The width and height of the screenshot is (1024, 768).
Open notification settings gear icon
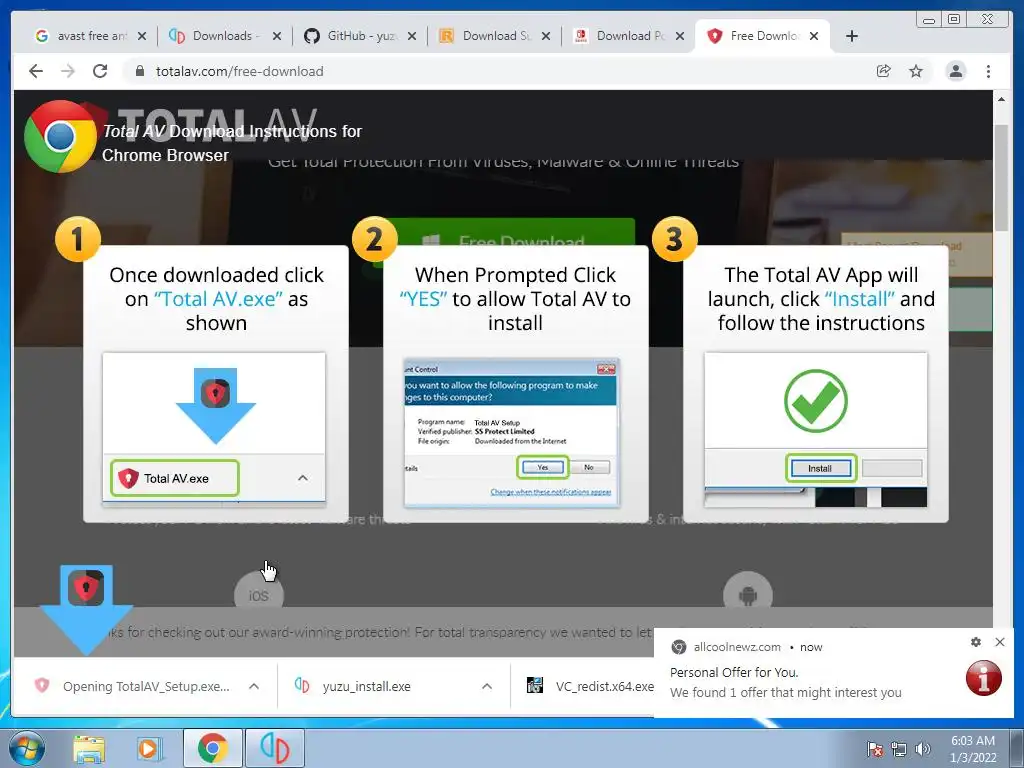click(976, 642)
